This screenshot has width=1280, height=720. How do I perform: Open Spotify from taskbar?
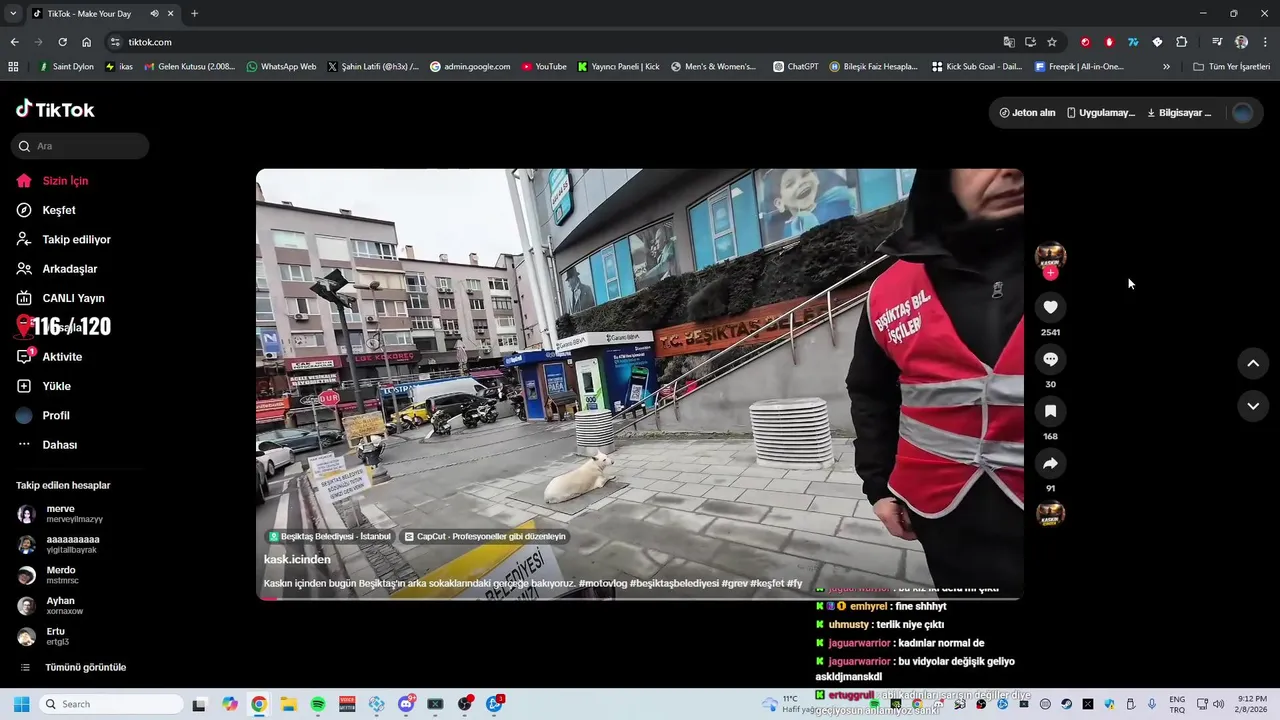(318, 704)
